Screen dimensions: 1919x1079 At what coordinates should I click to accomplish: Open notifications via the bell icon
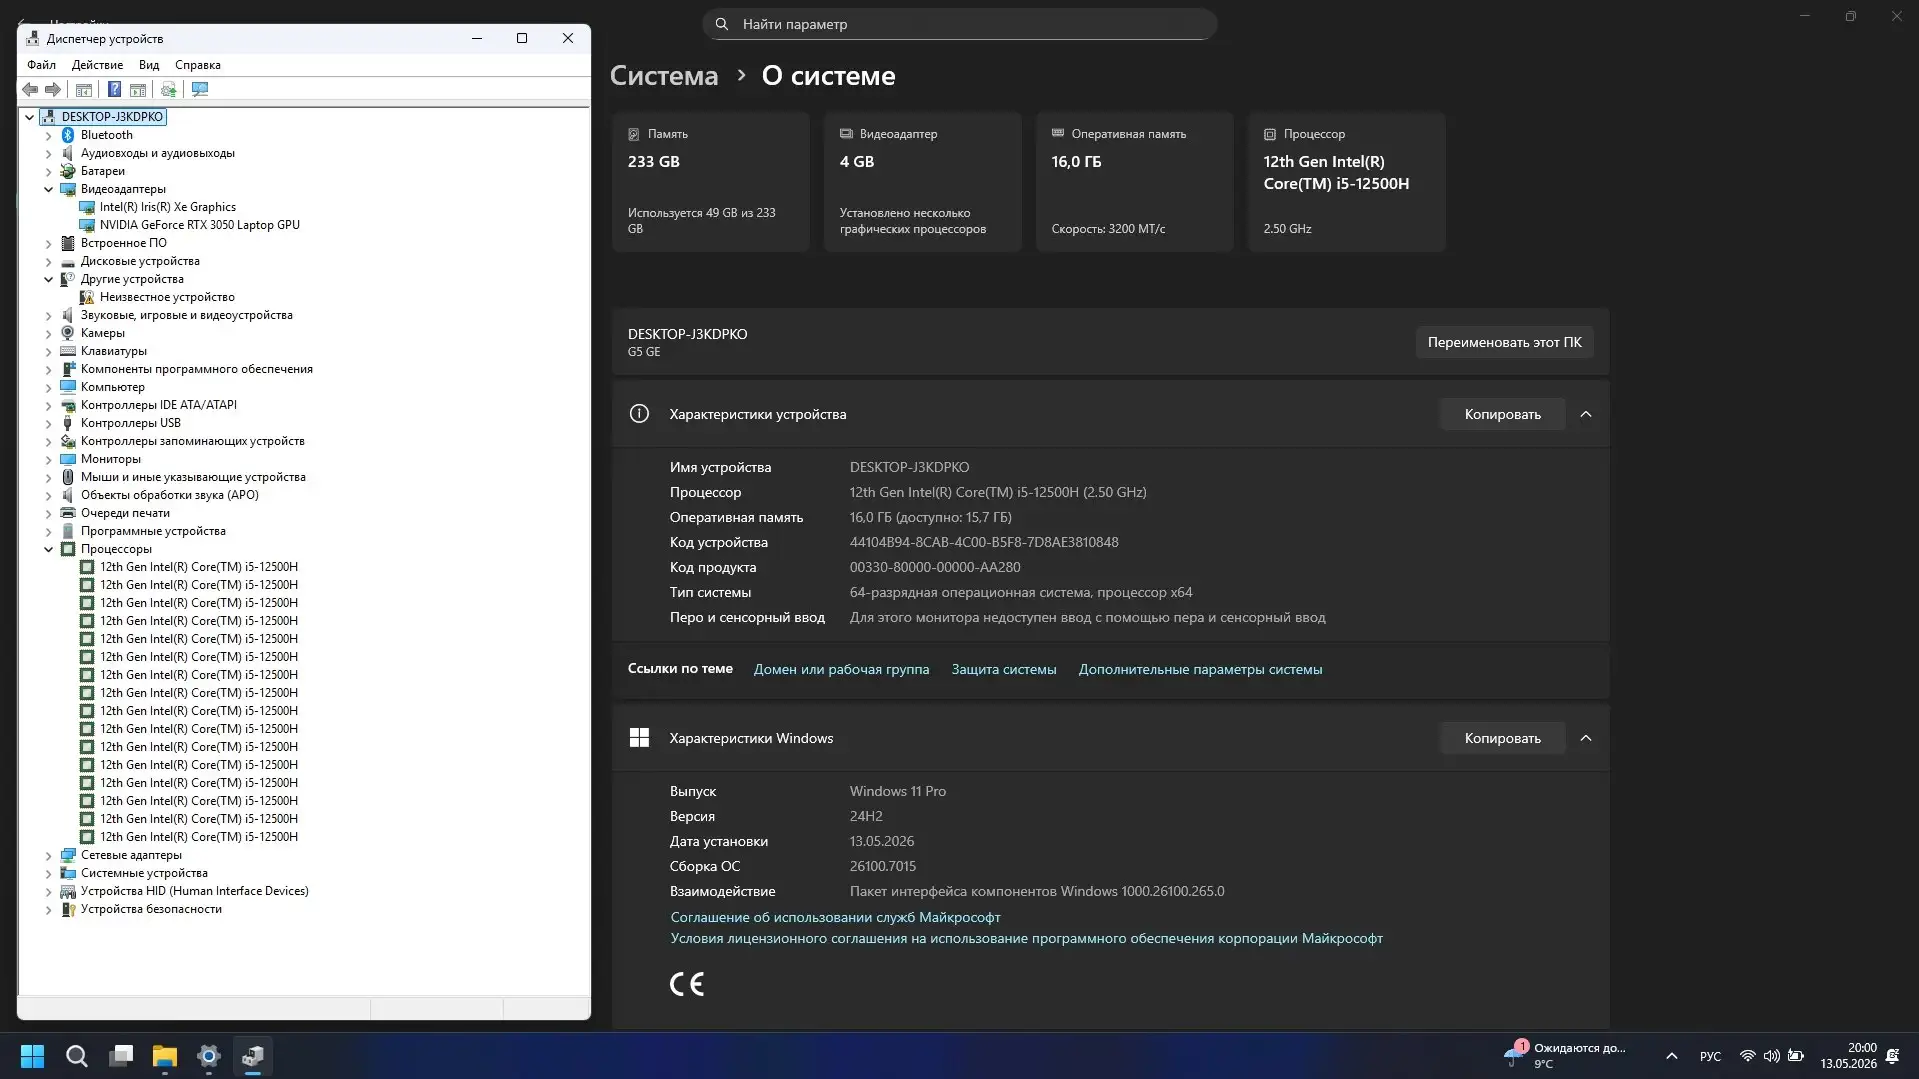pos(1892,1056)
